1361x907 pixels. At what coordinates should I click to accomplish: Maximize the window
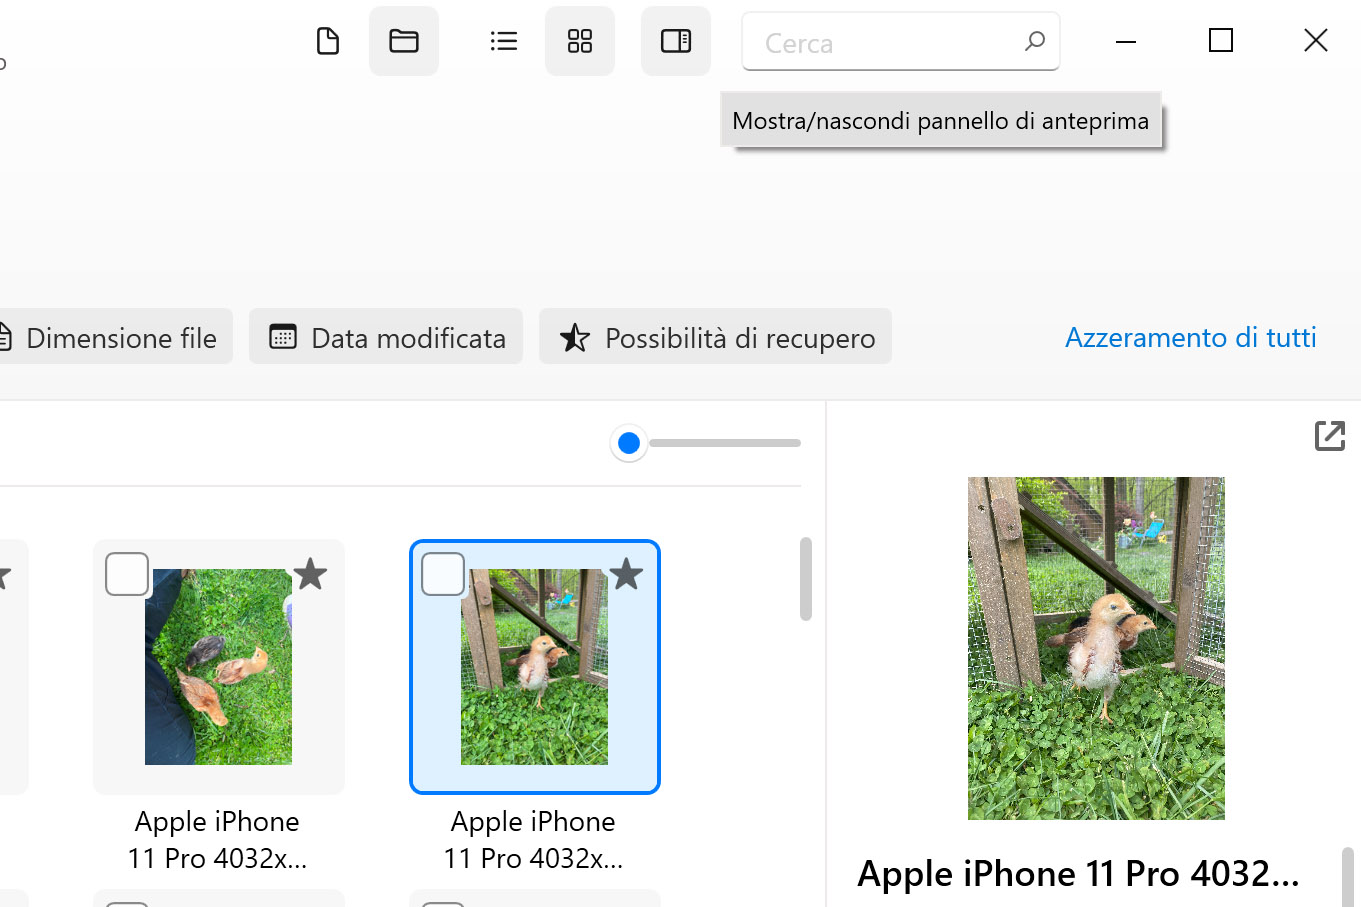tap(1221, 41)
